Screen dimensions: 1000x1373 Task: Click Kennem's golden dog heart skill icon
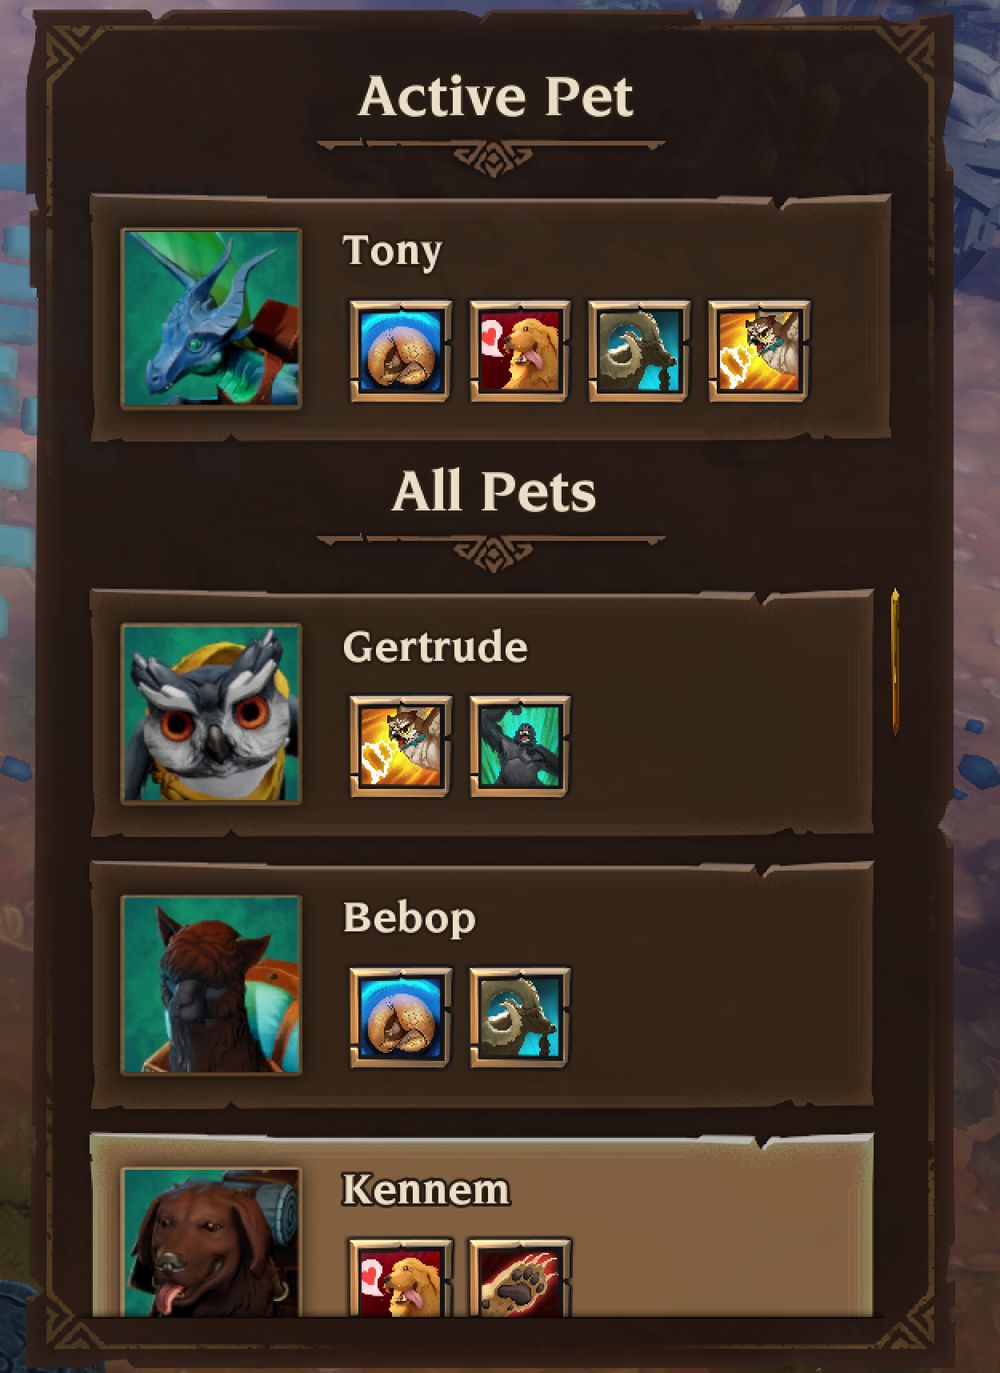point(400,1277)
